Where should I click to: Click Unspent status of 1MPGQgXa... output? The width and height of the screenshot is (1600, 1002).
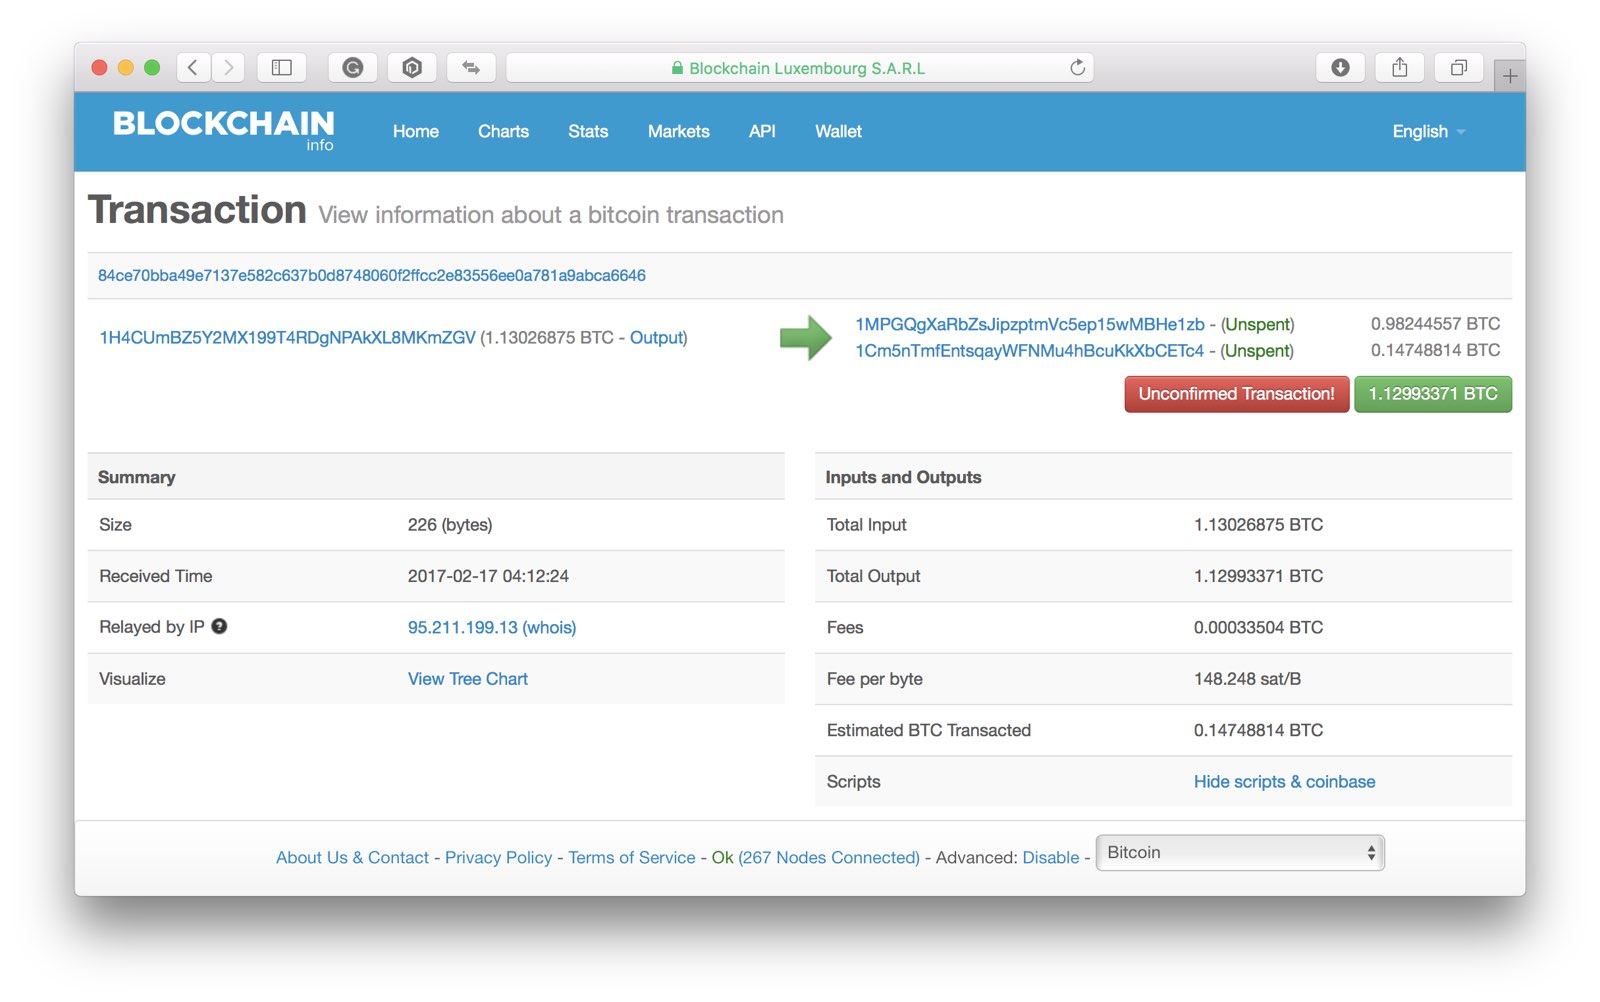[x=1258, y=324]
